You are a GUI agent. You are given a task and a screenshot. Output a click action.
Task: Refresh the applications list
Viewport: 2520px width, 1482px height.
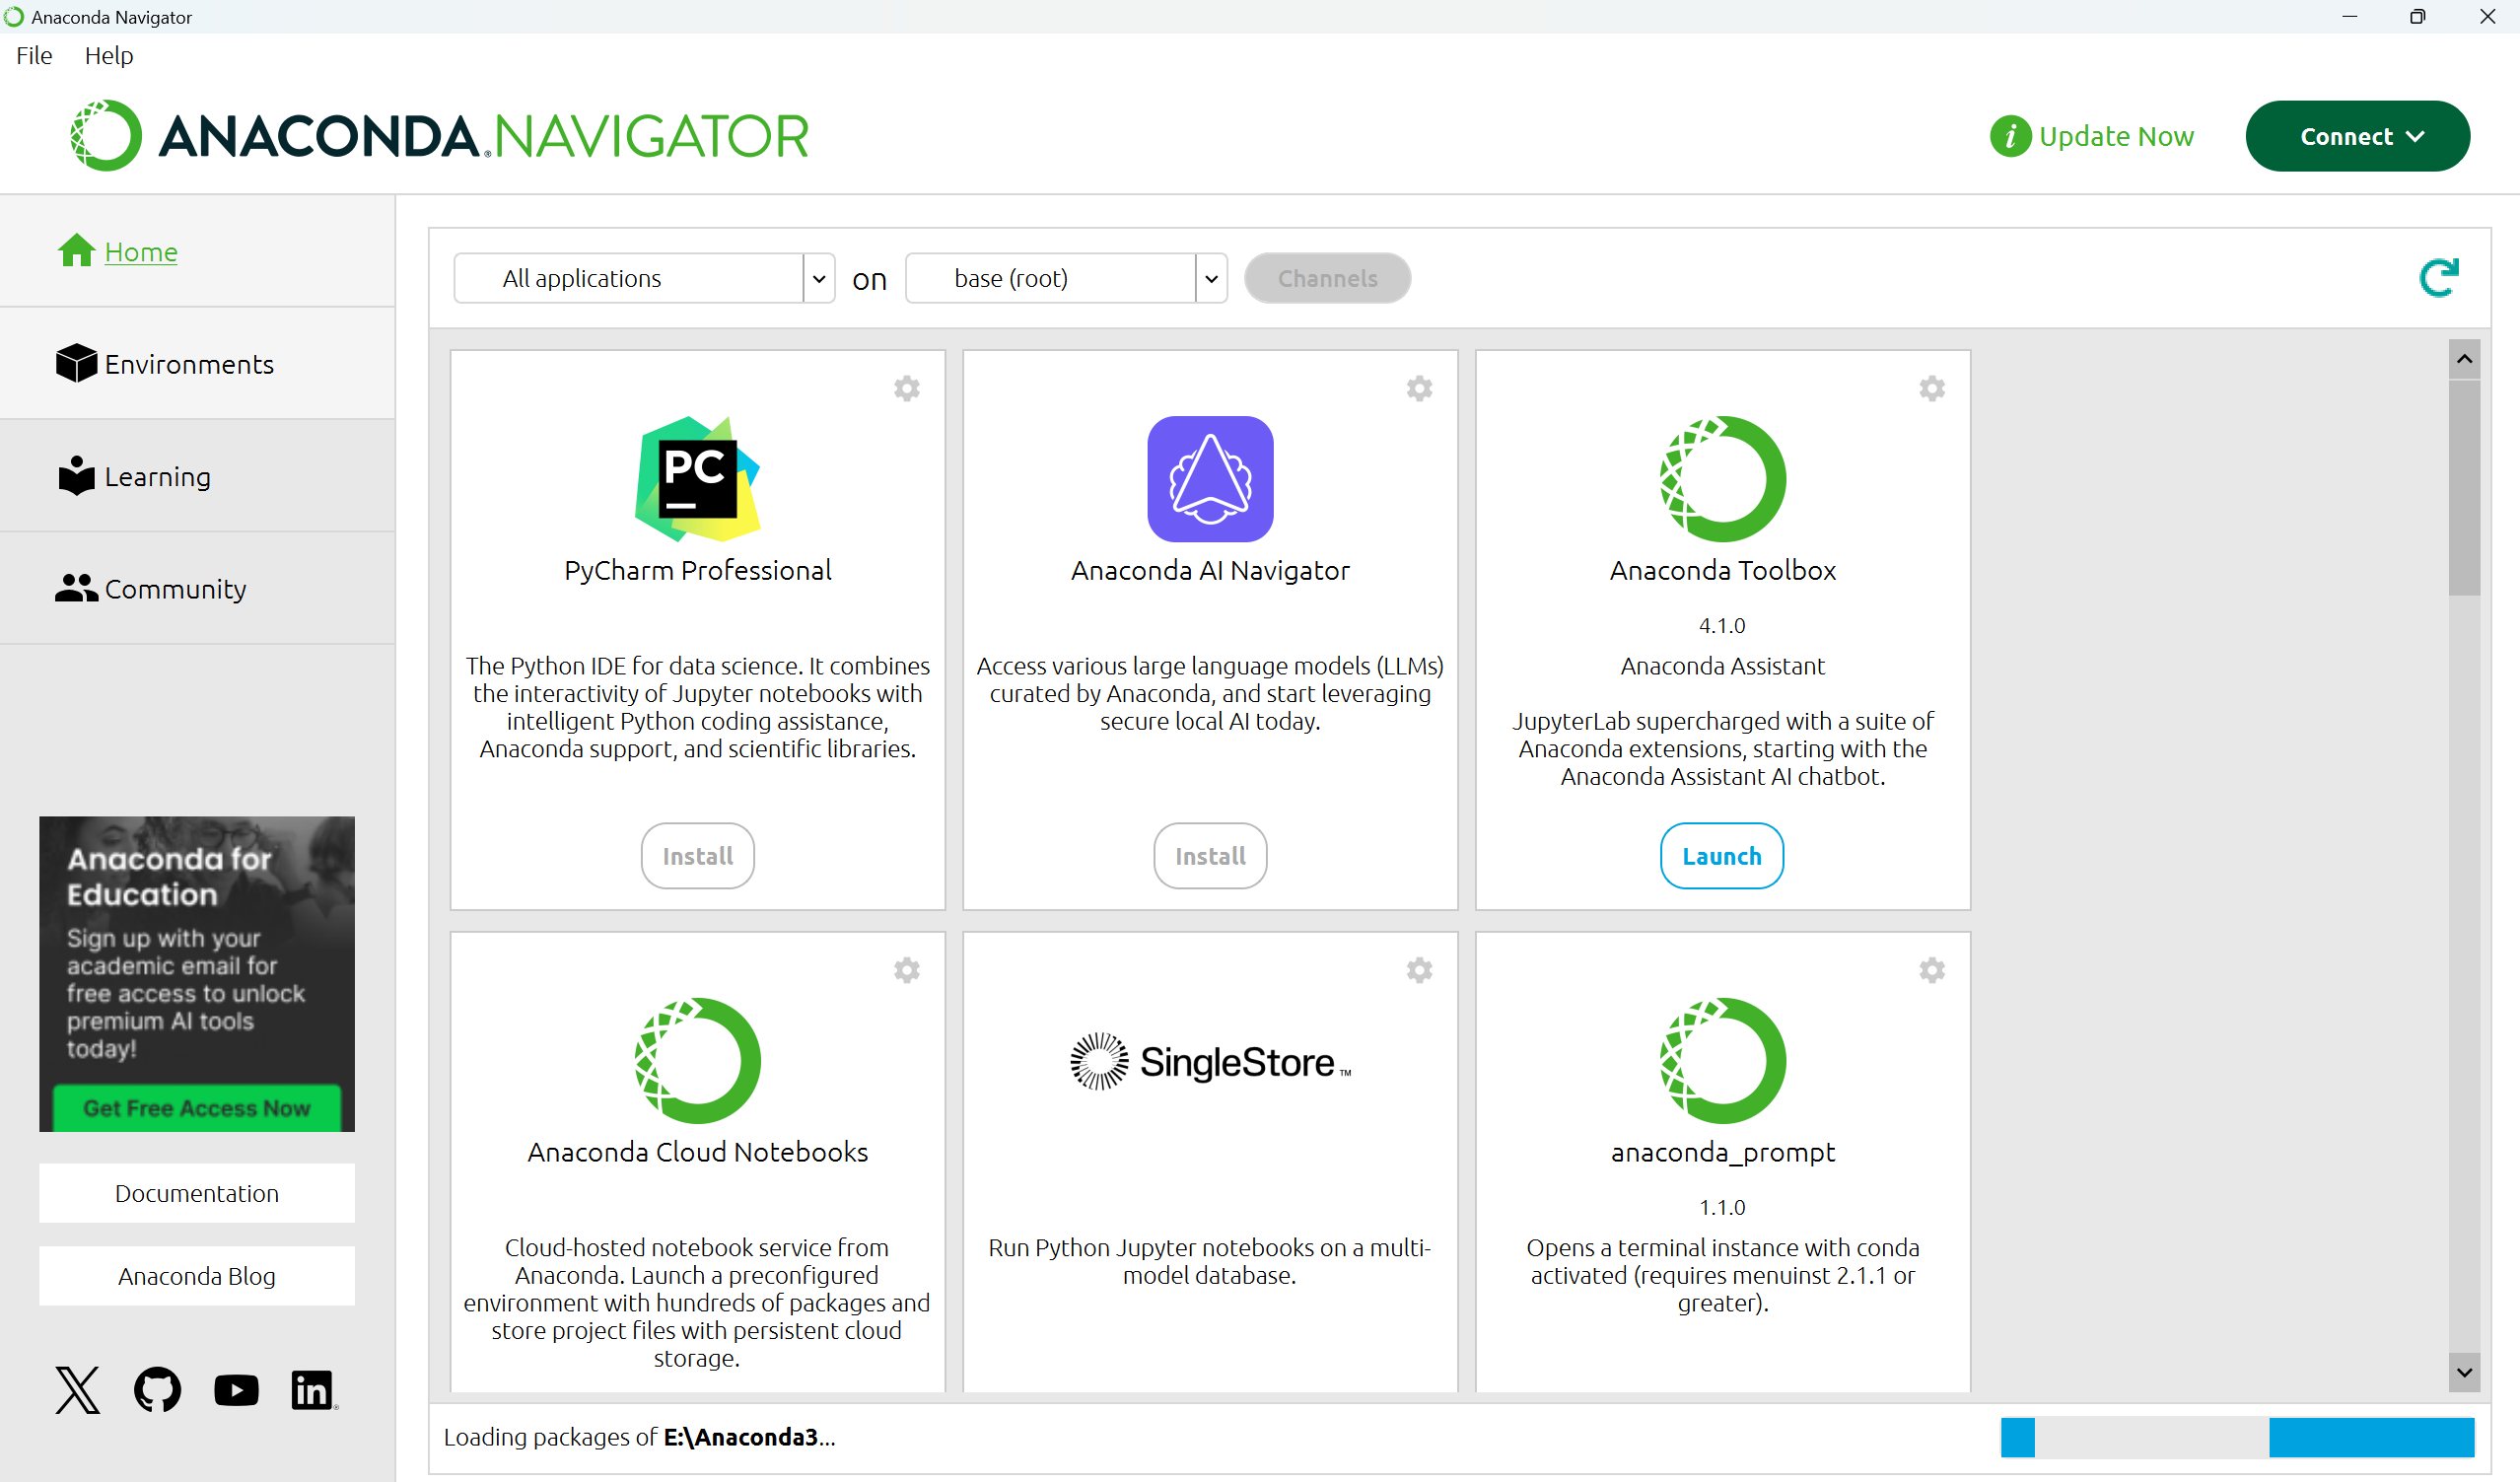click(2438, 278)
